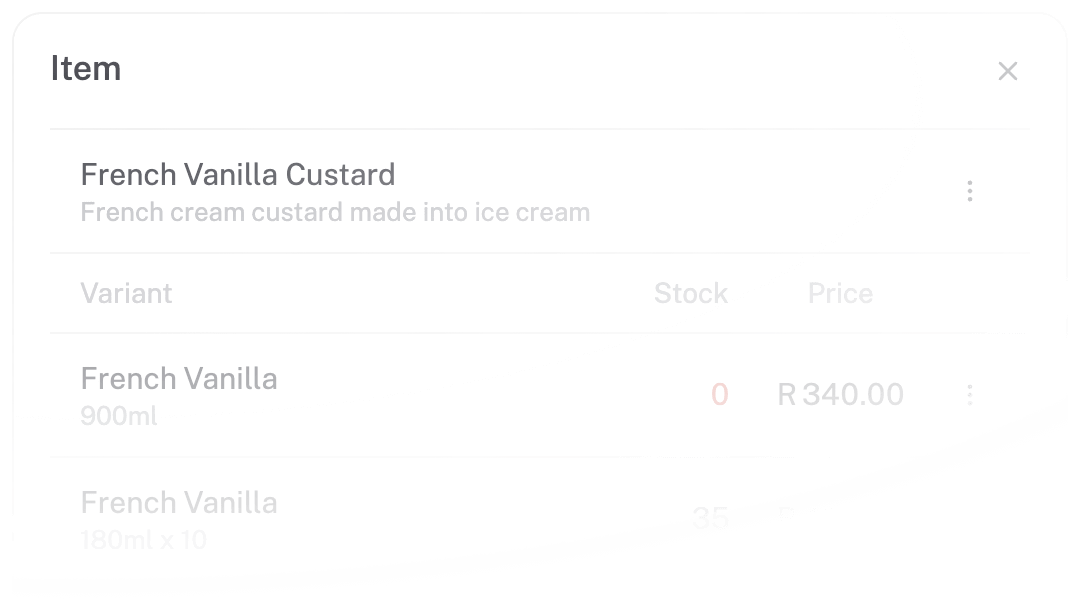1080x600 pixels.
Task: Open the options menu for French Vanilla Custard
Action: [x=970, y=191]
